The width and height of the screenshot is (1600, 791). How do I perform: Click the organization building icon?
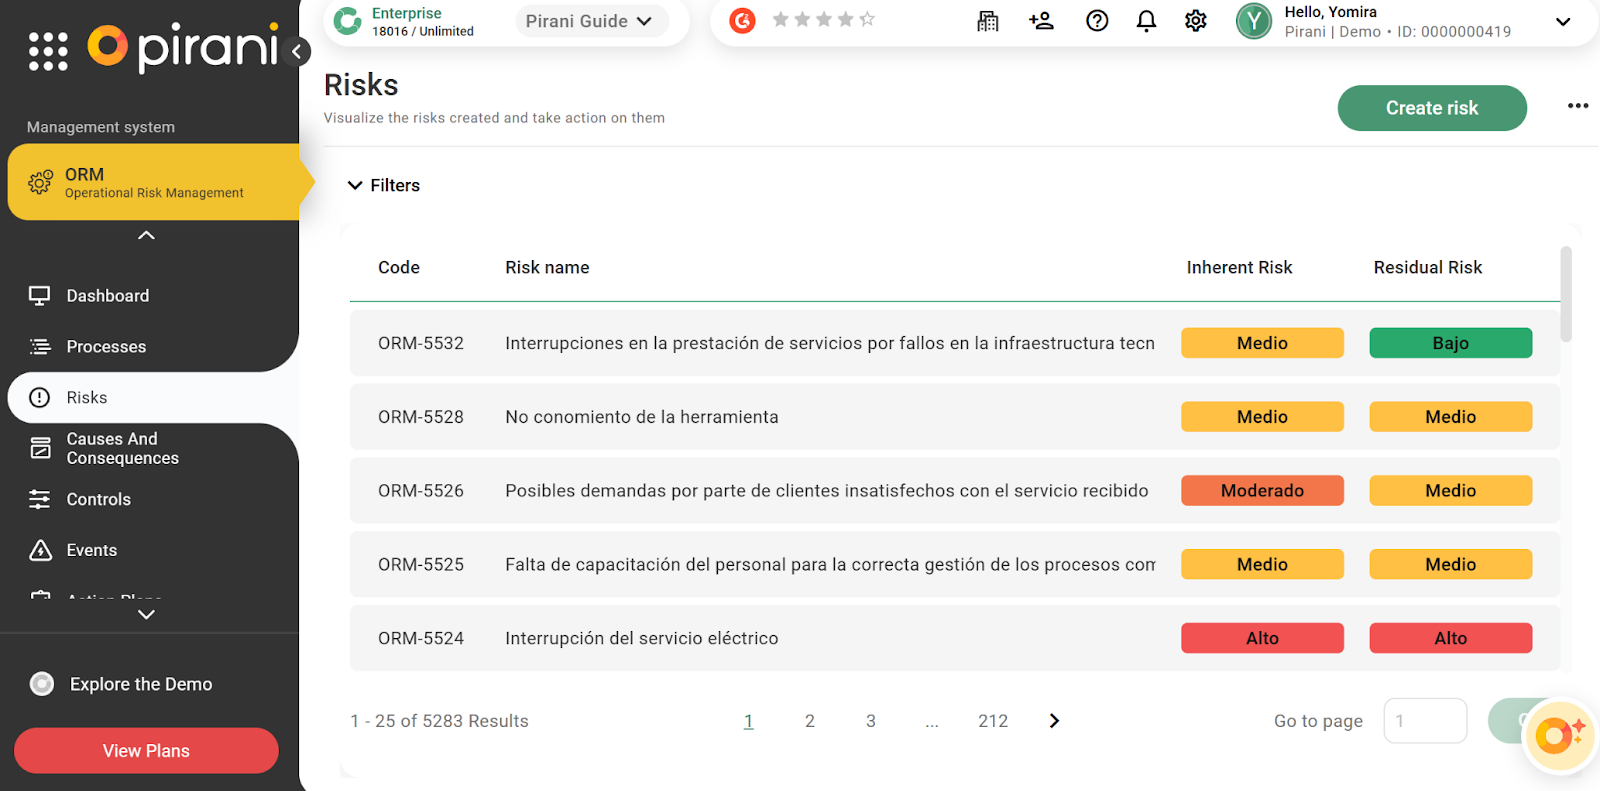987,21
